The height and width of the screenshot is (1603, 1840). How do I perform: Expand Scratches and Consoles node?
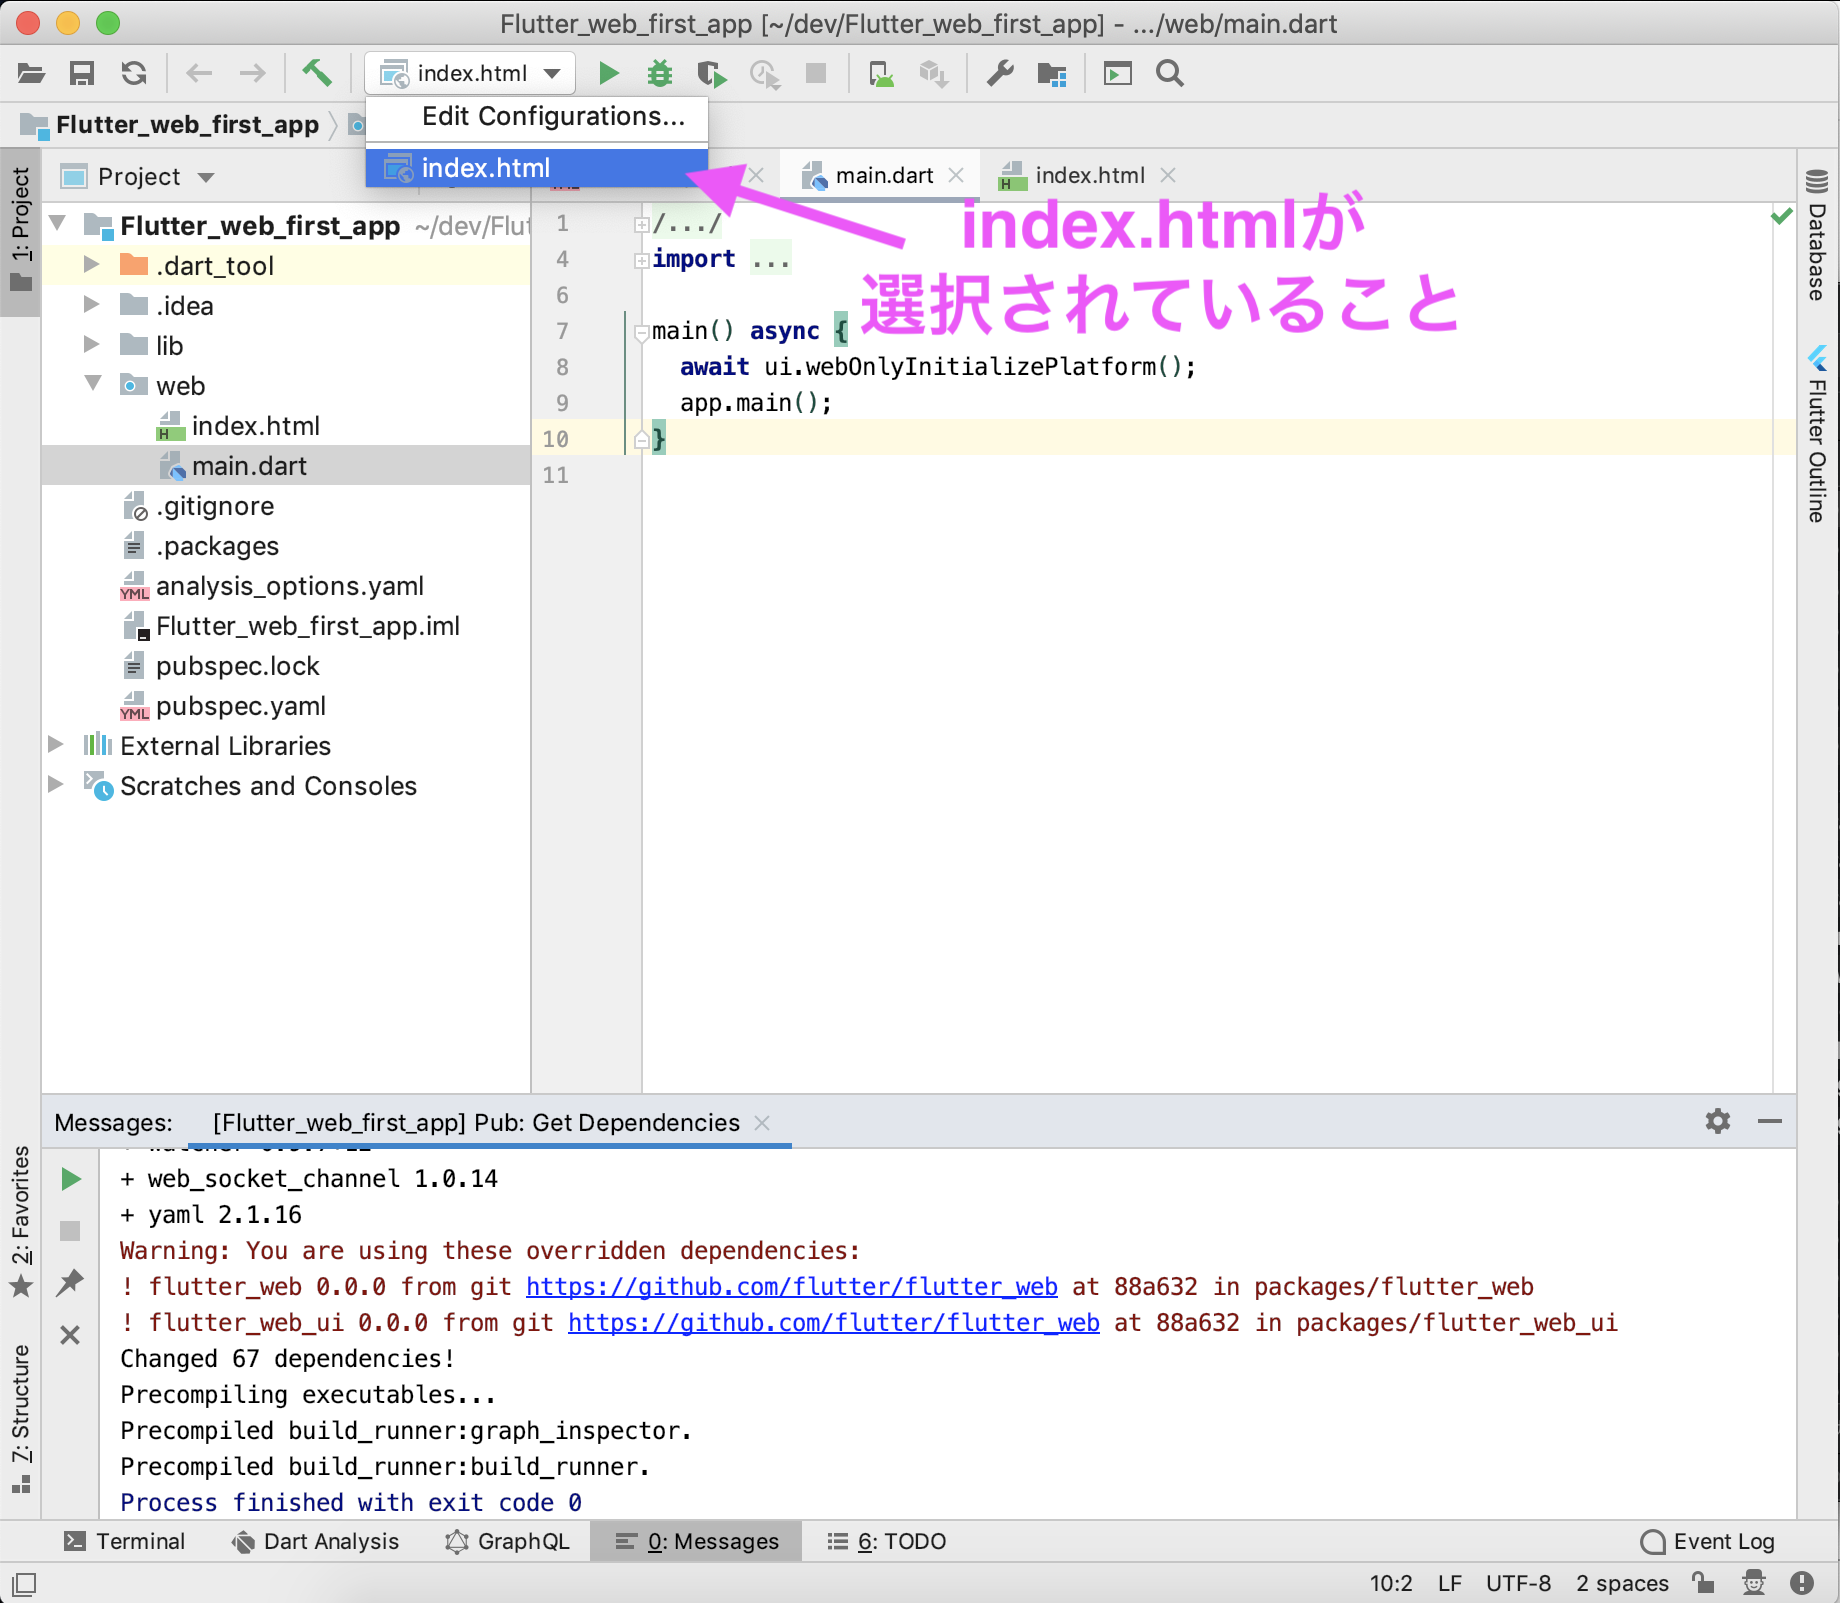point(56,784)
